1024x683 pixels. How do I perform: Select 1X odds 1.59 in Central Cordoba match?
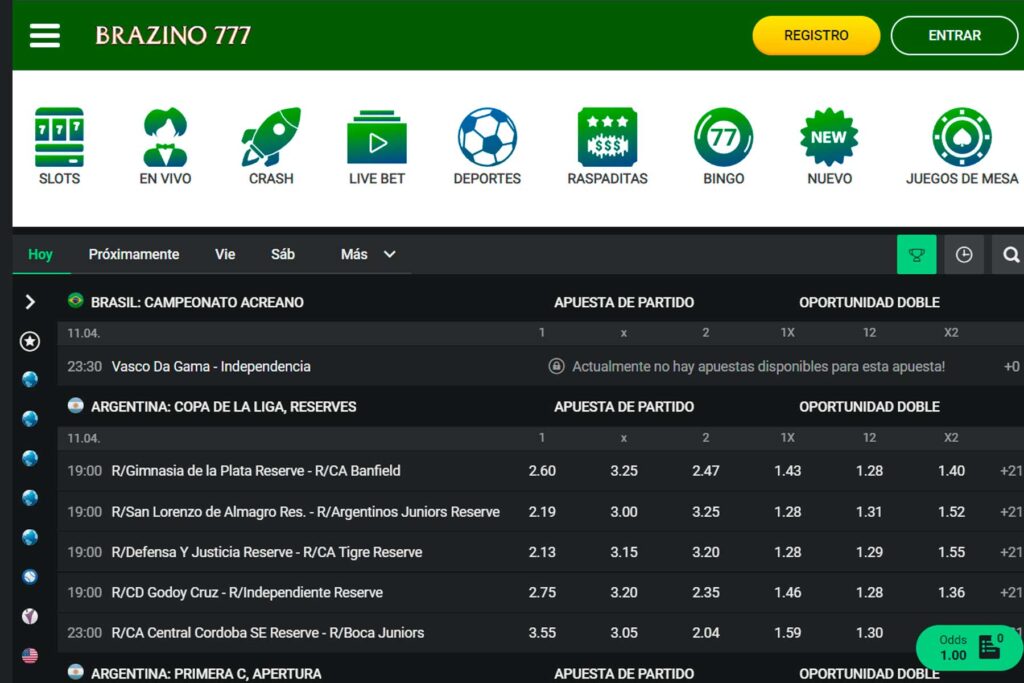[x=788, y=633]
